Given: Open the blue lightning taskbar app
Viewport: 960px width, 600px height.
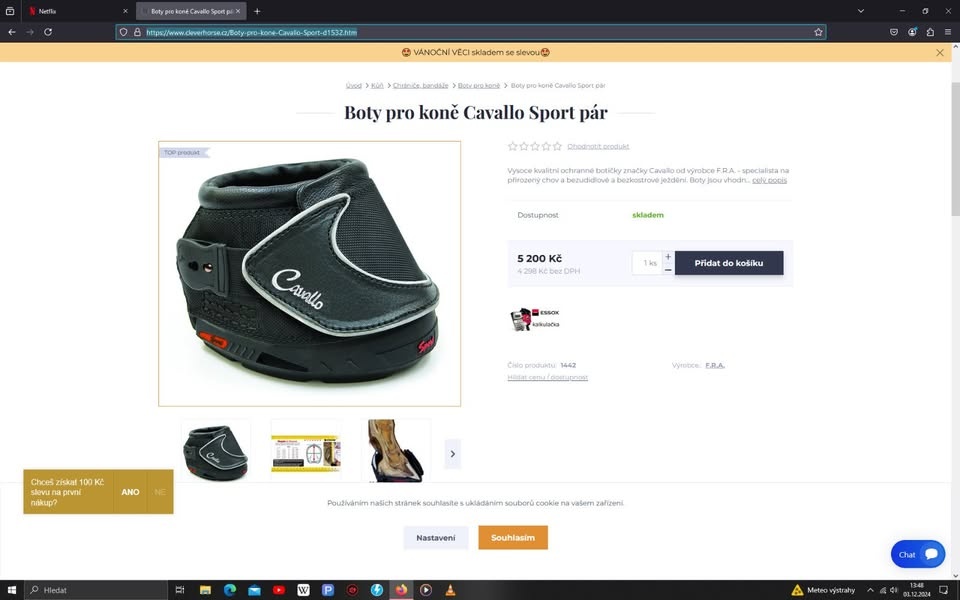Looking at the screenshot, I should [x=377, y=590].
